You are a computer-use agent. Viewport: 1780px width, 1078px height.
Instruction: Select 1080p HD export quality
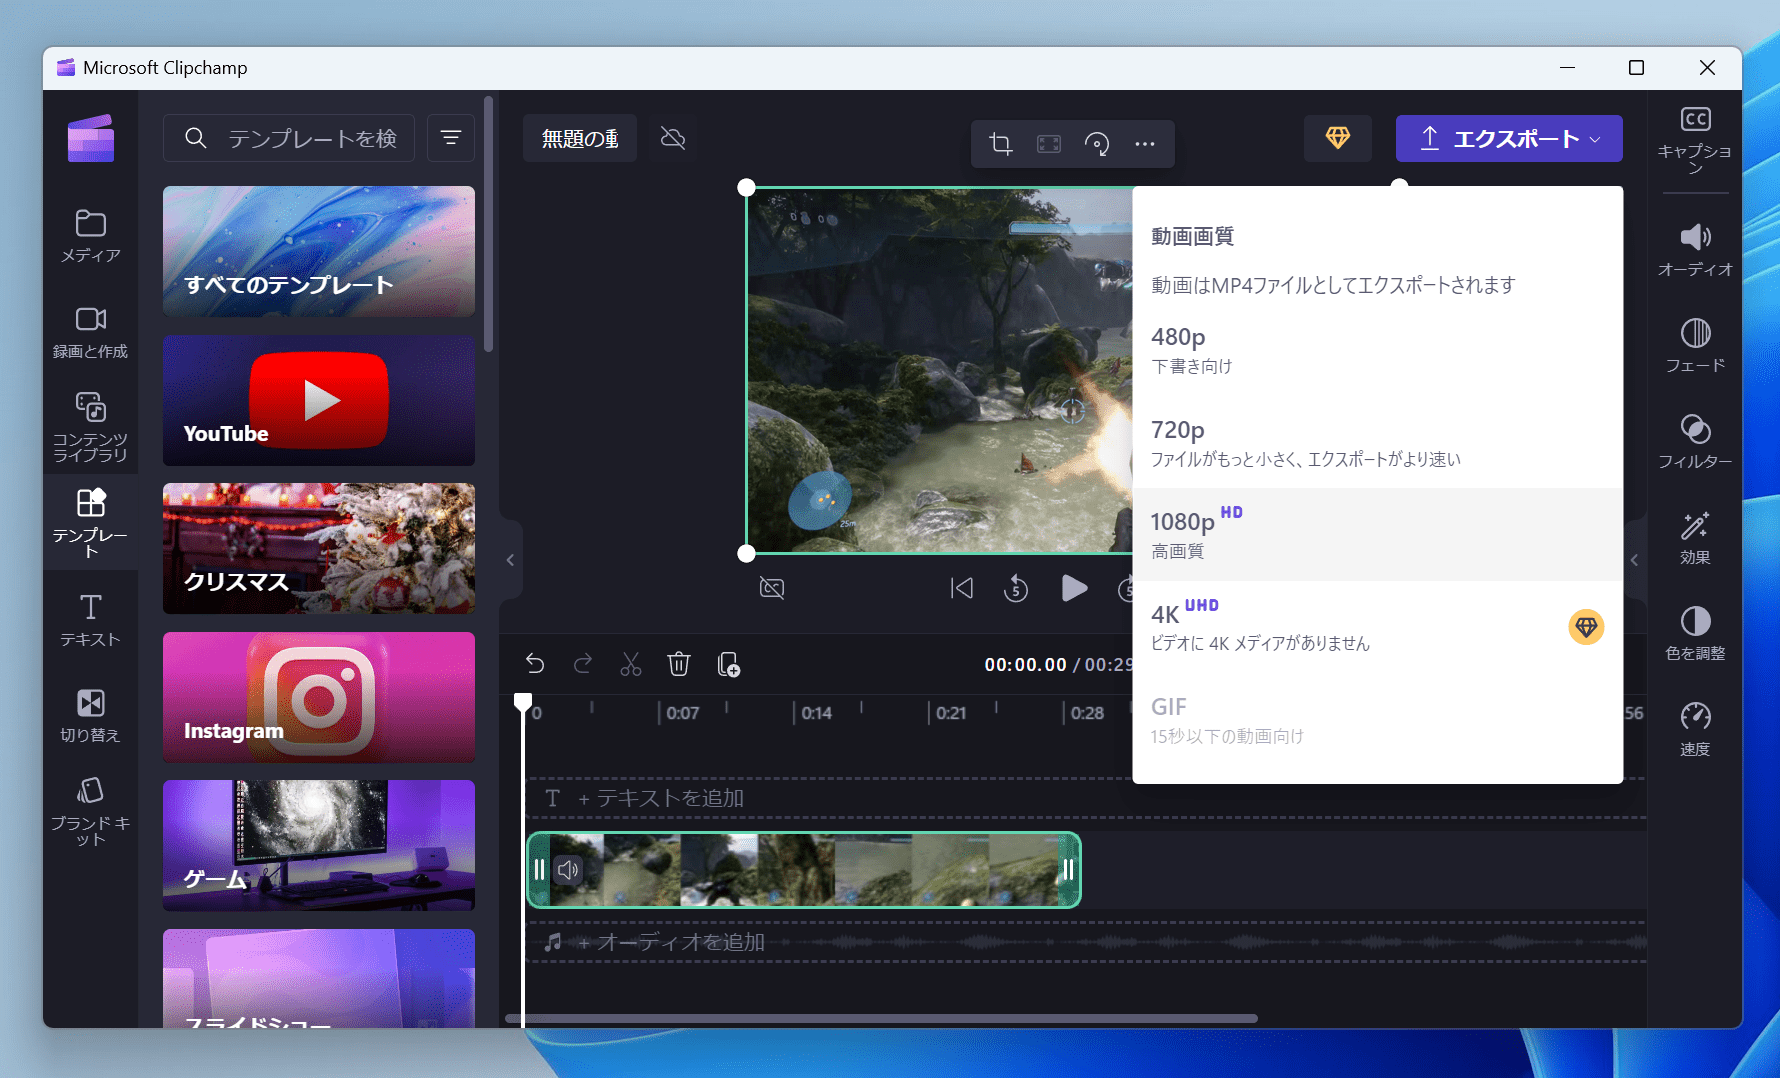point(1377,535)
